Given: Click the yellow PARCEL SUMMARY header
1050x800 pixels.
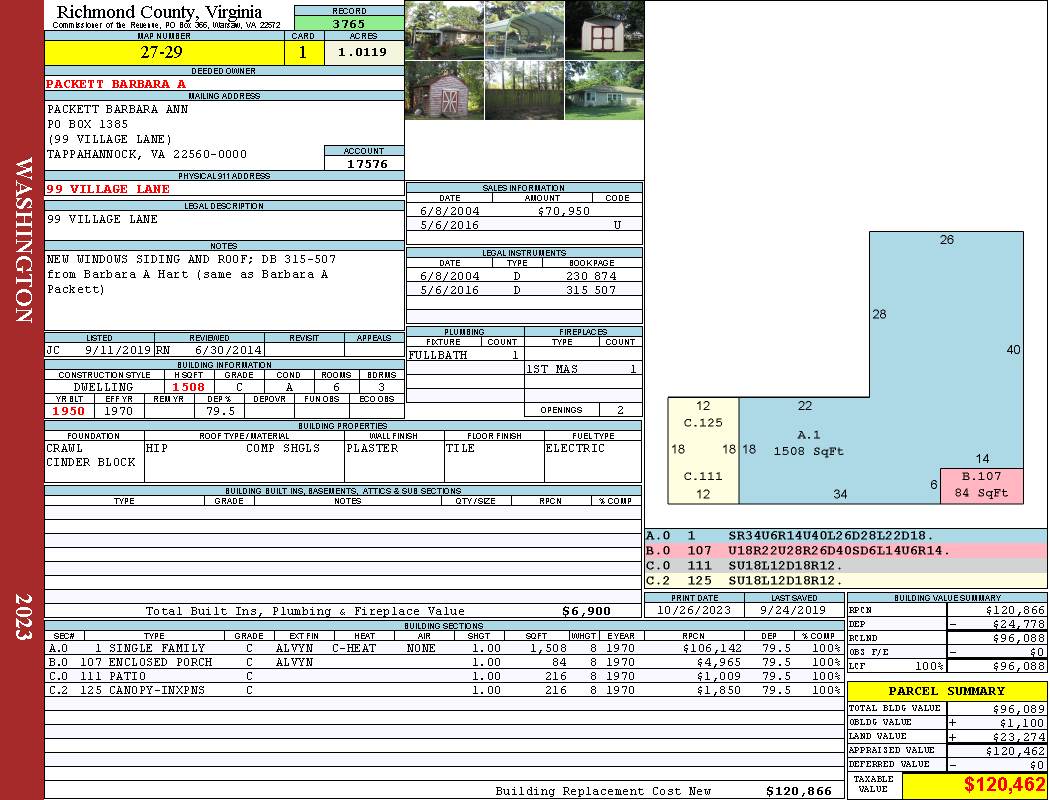Looking at the screenshot, I should (x=947, y=691).
